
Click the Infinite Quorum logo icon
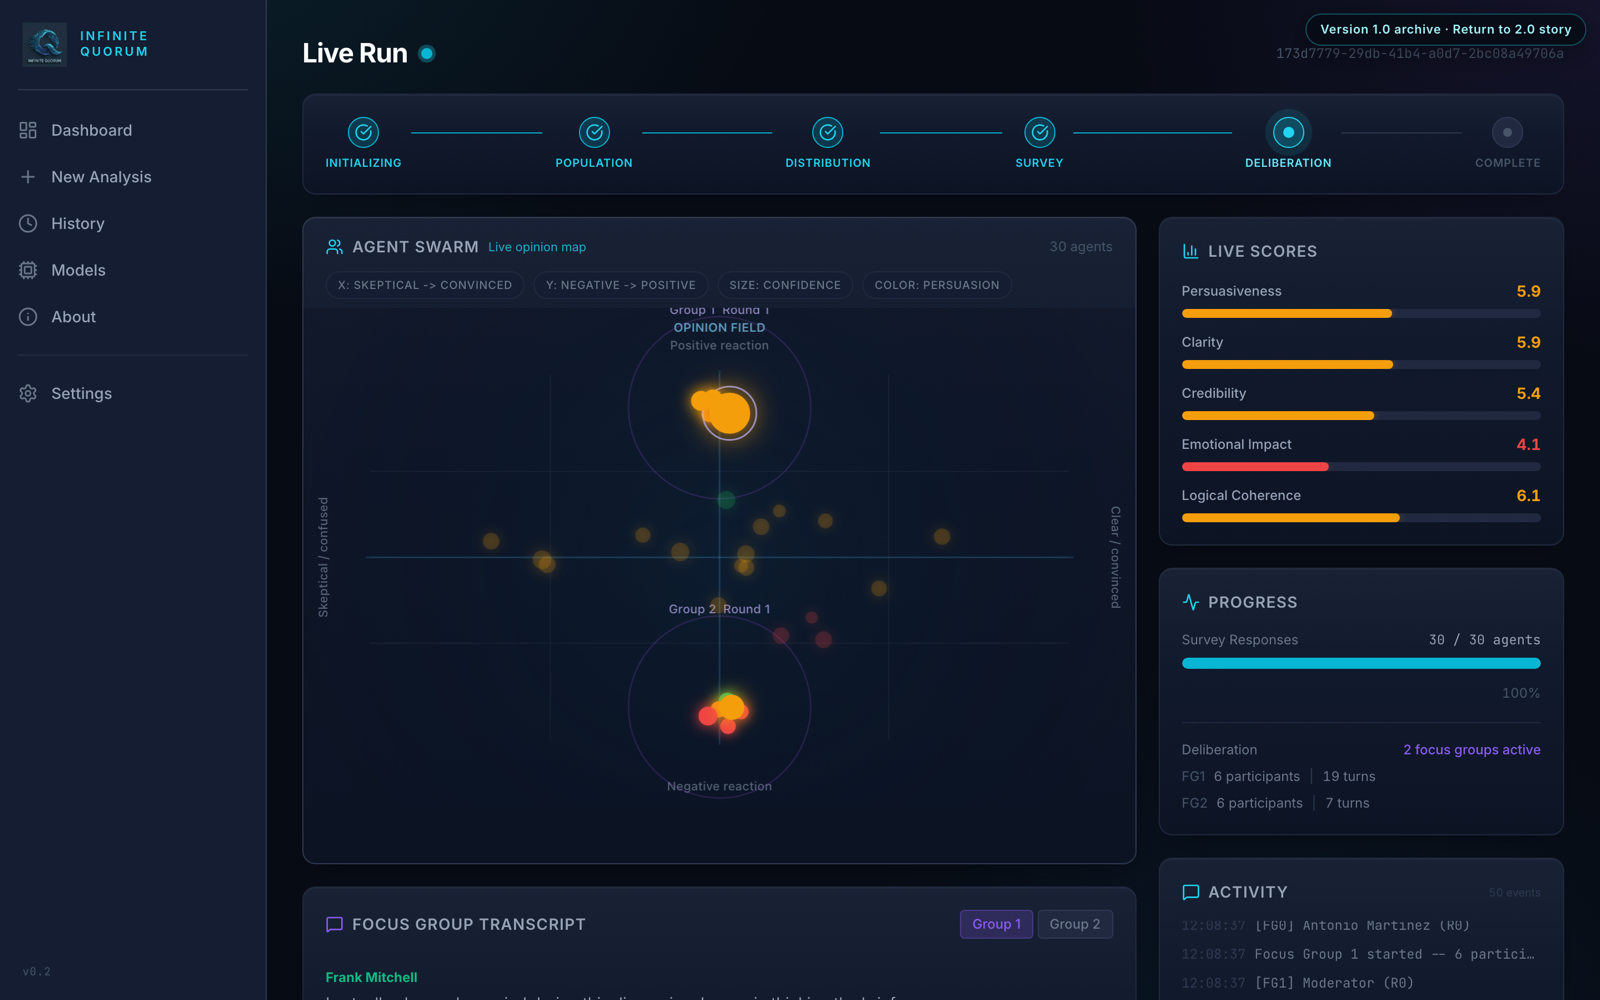[x=44, y=44]
